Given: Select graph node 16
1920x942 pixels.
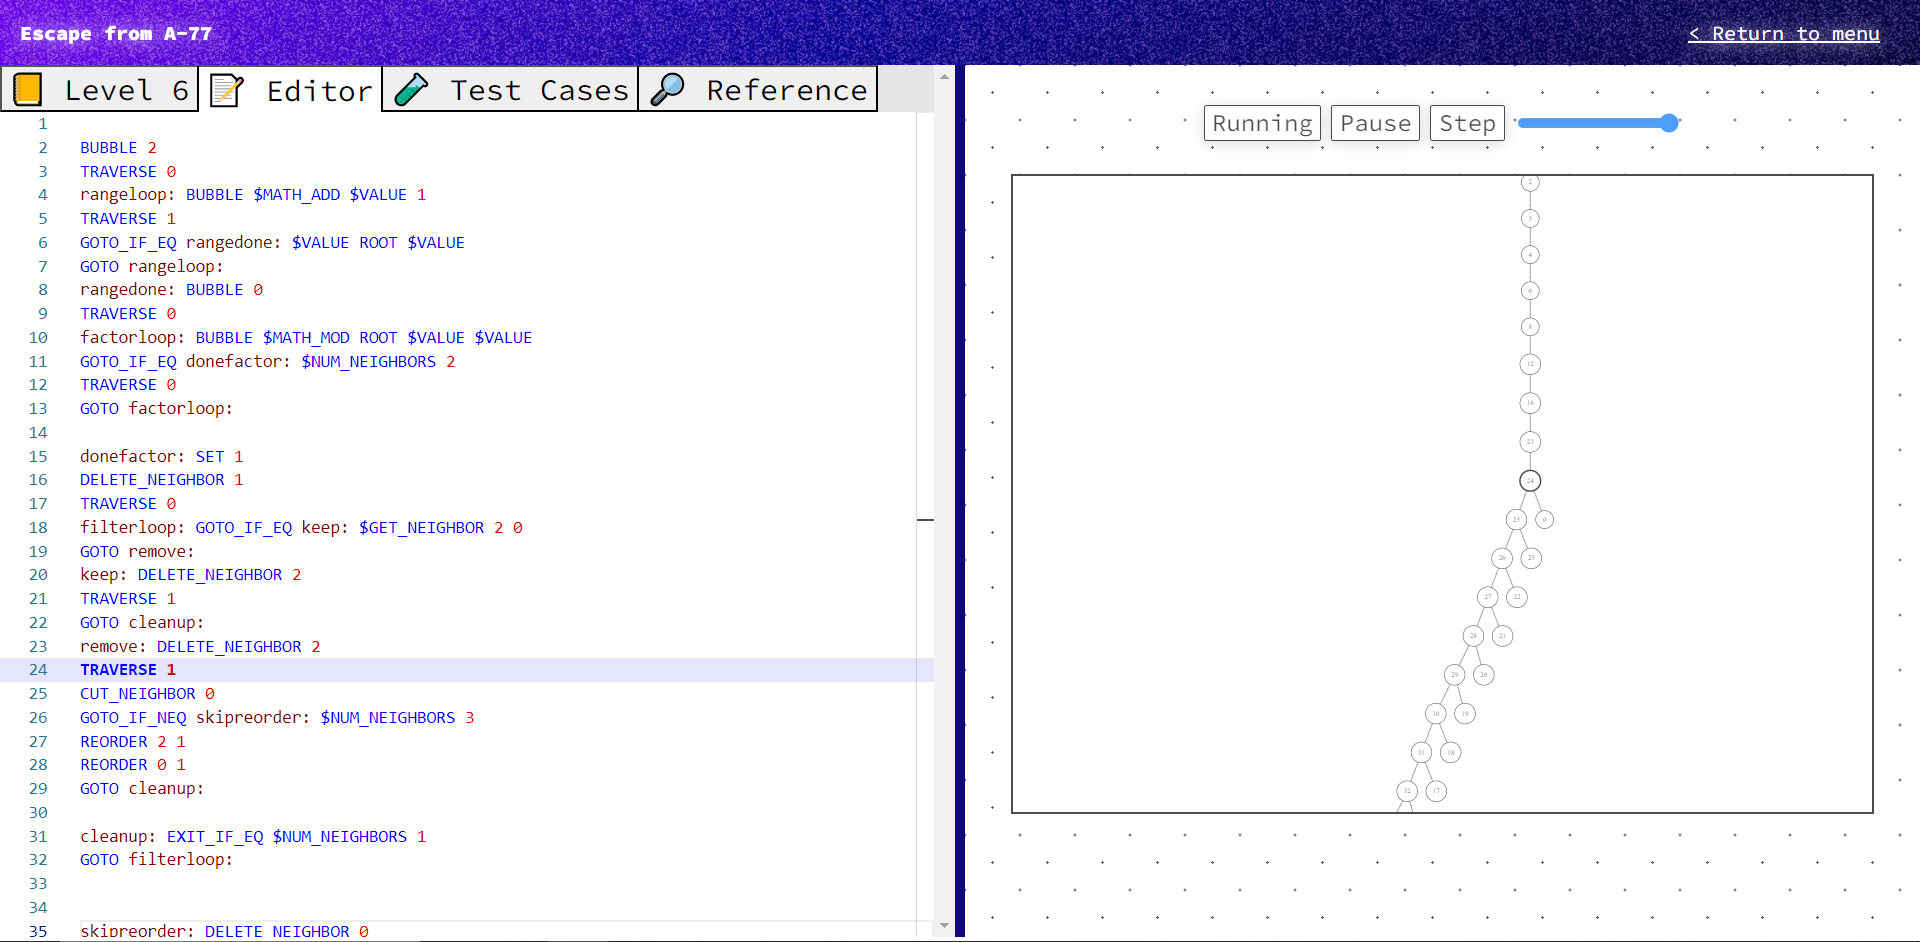Looking at the screenshot, I should (1530, 403).
